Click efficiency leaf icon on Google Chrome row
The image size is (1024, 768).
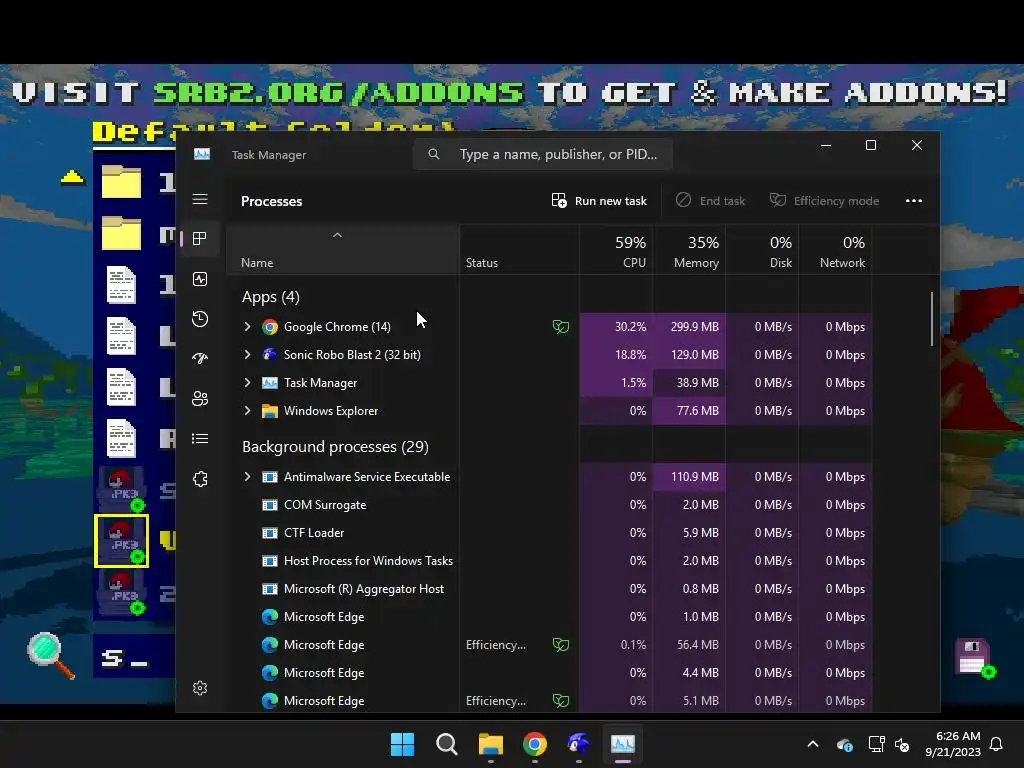(561, 327)
